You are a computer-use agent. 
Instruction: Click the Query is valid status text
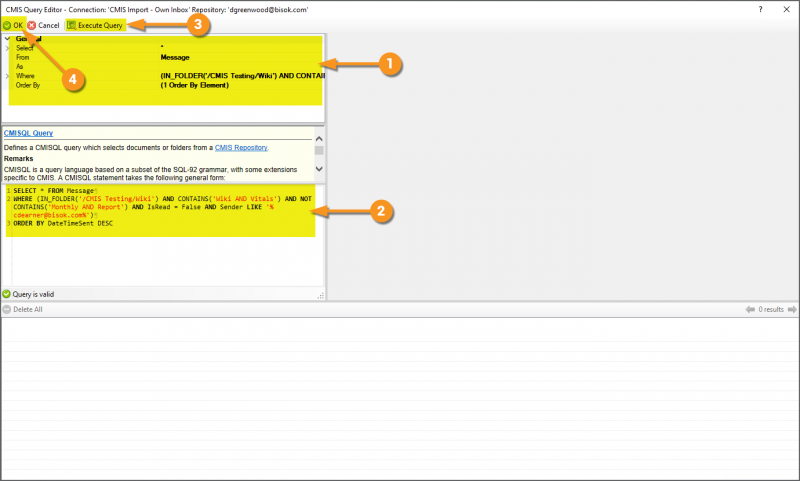tap(33, 294)
